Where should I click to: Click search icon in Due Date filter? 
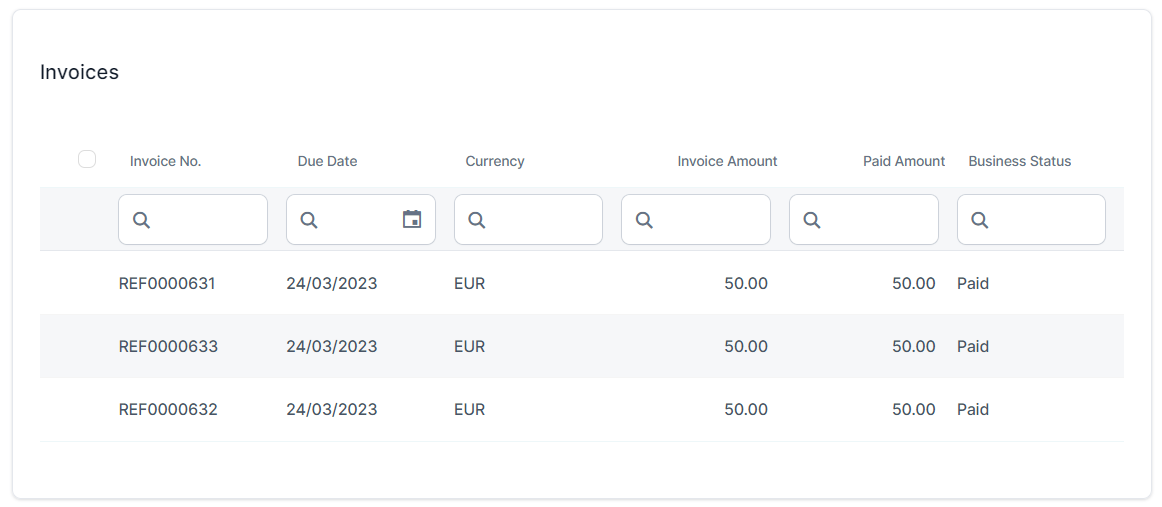pyautogui.click(x=309, y=220)
